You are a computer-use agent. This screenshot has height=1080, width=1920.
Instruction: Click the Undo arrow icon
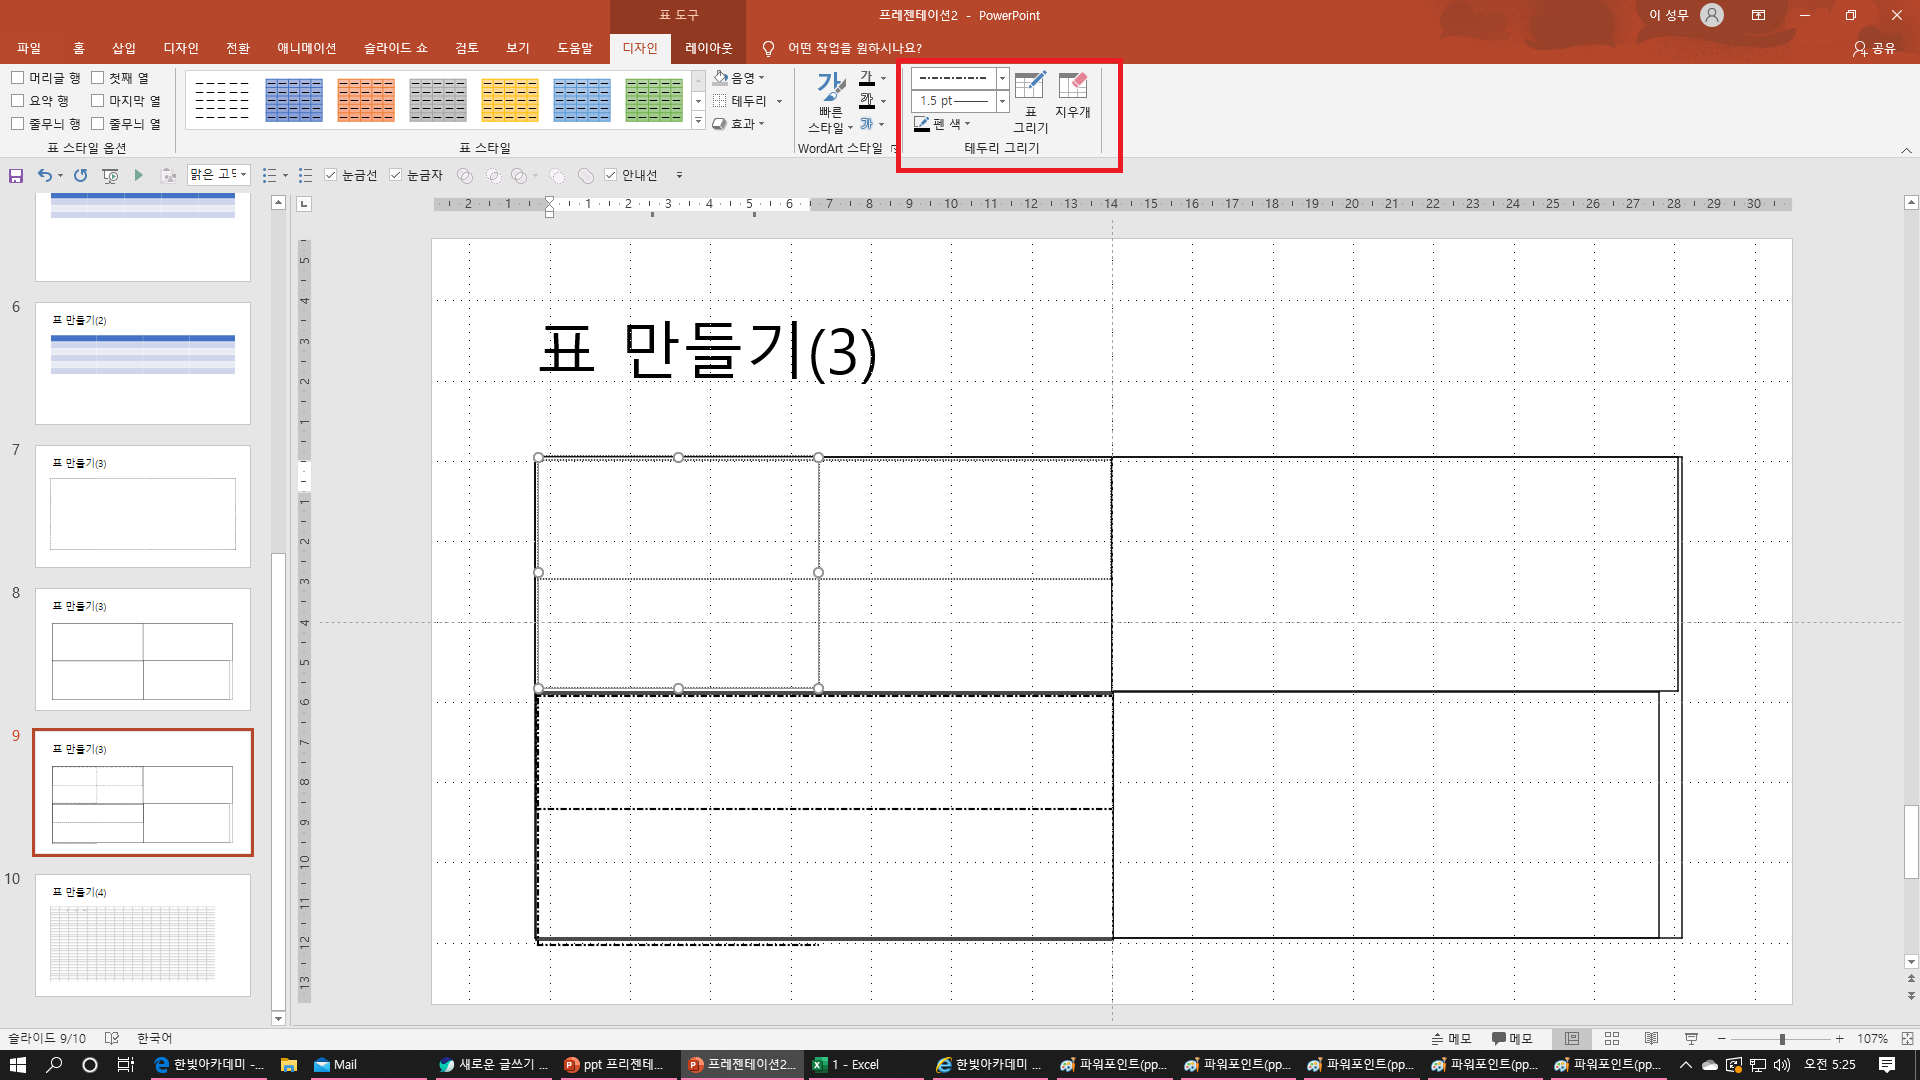[x=44, y=175]
